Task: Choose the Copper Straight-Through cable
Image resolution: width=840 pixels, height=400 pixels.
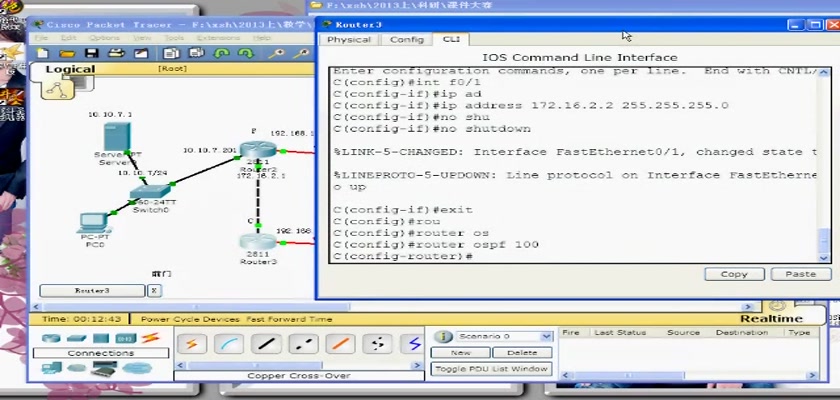Action: pyautogui.click(x=266, y=344)
